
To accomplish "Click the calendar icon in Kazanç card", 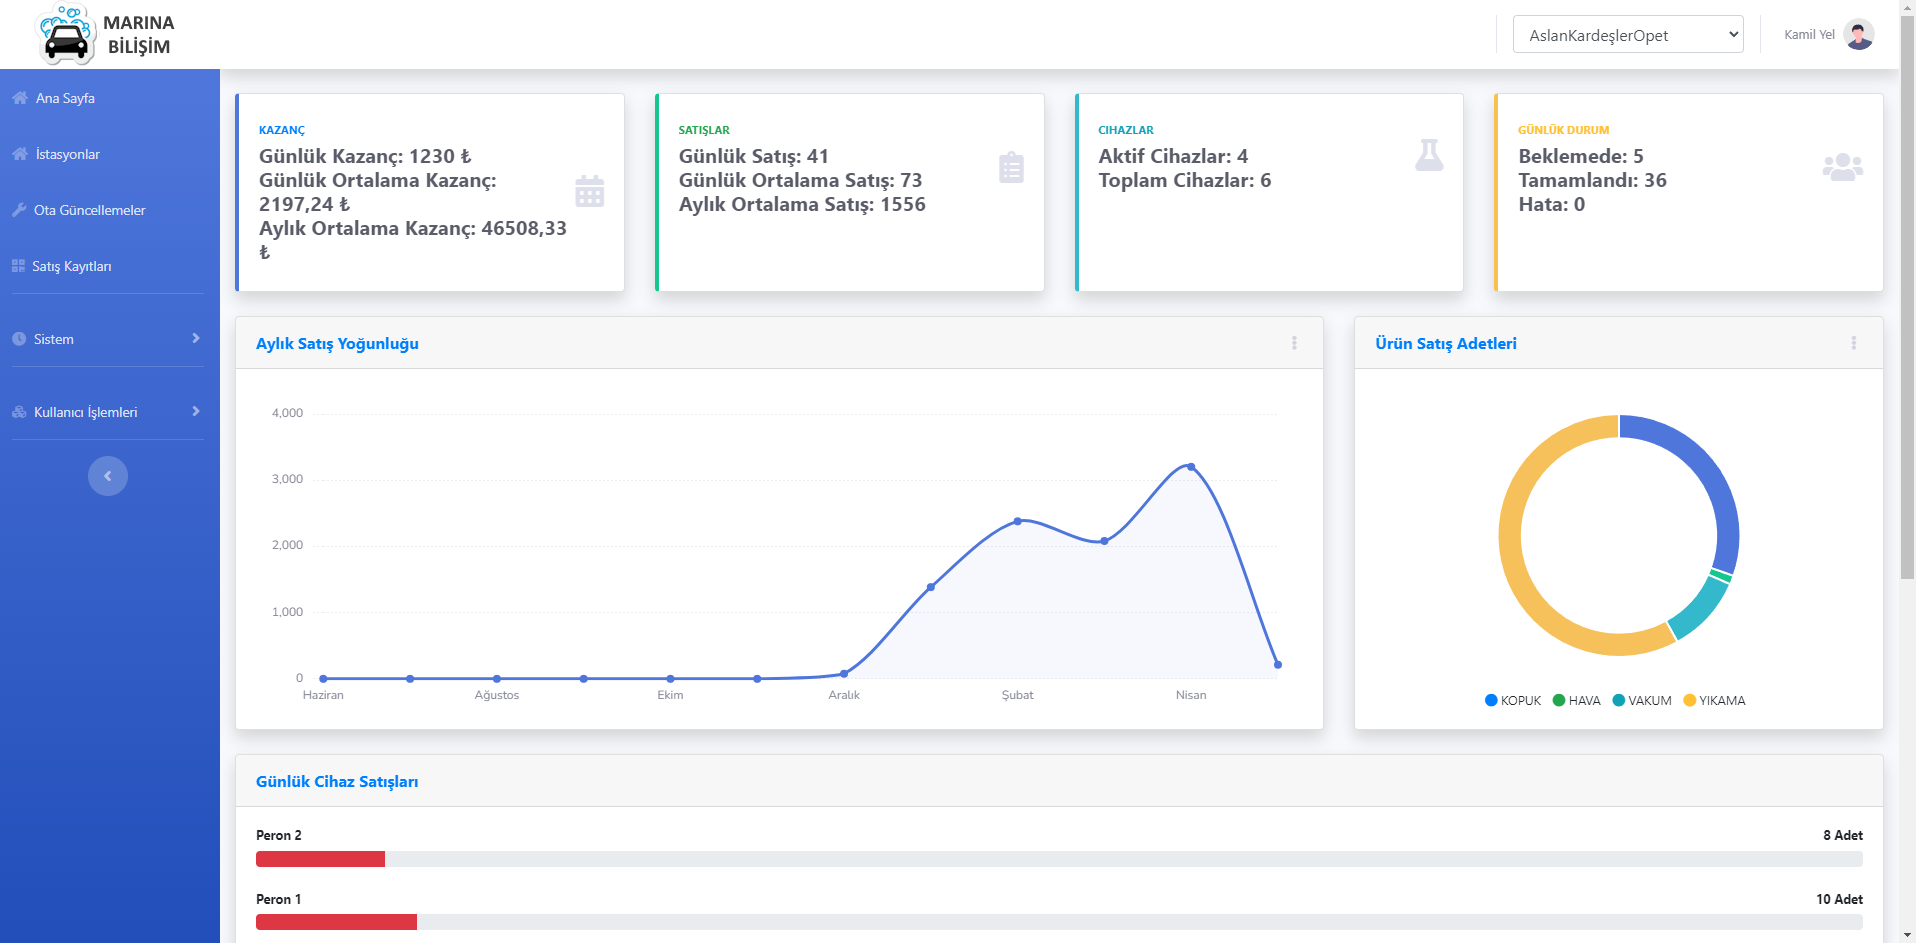I will [589, 191].
